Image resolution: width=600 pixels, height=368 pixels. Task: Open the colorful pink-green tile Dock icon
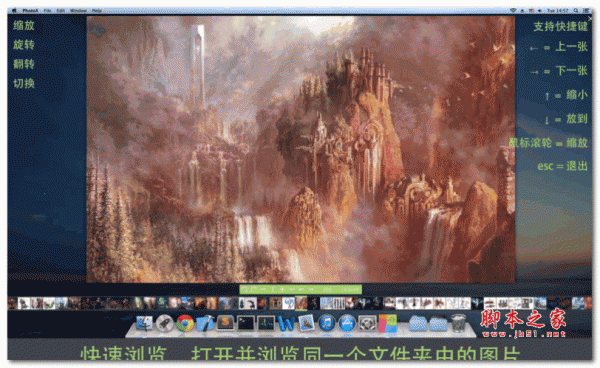click(387, 324)
